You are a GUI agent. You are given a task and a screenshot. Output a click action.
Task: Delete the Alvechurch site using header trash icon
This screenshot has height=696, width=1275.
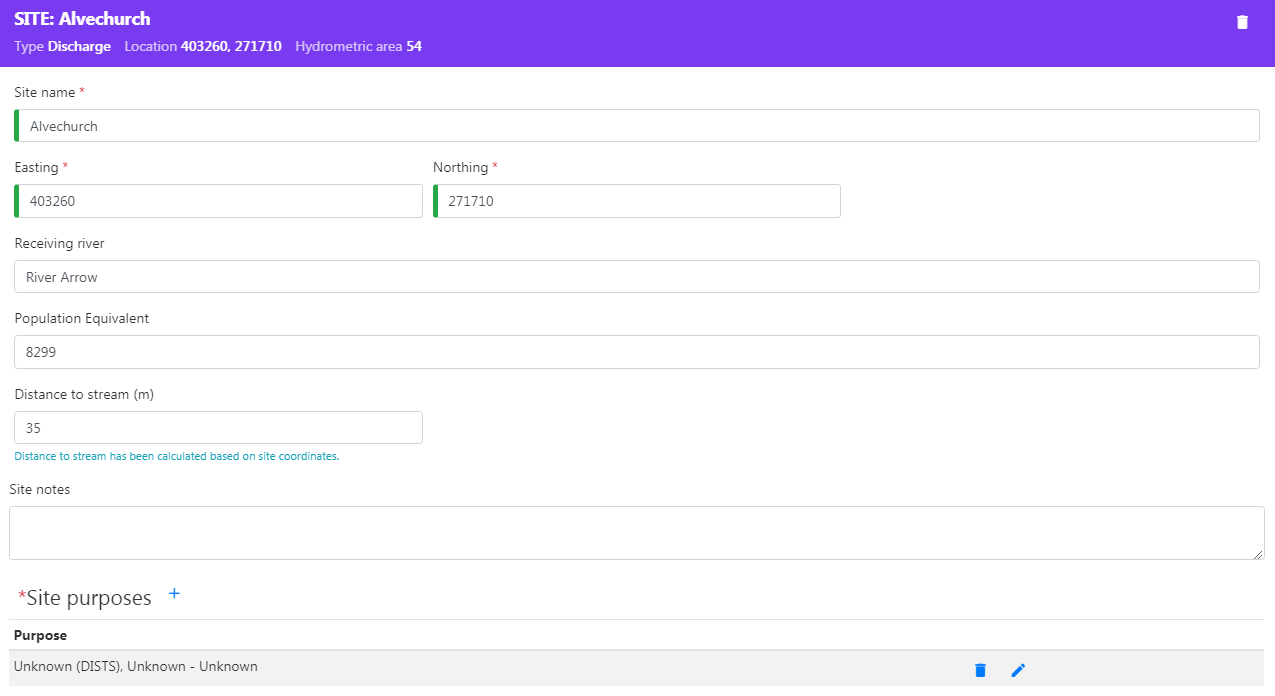[x=1242, y=22]
